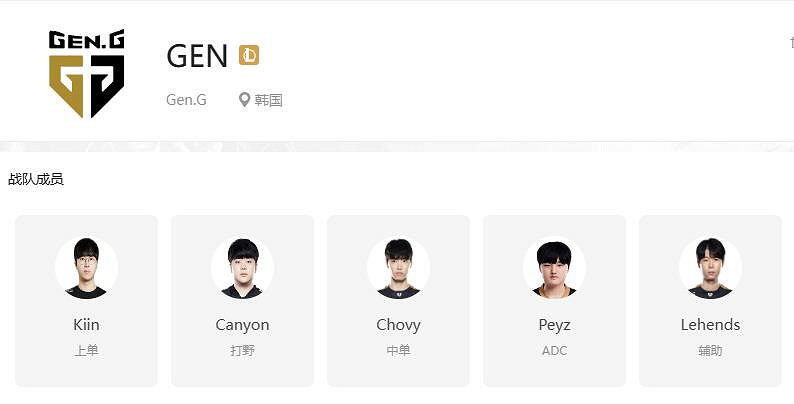Click the 上单 role label under Kiin
The height and width of the screenshot is (404, 794).
point(87,350)
